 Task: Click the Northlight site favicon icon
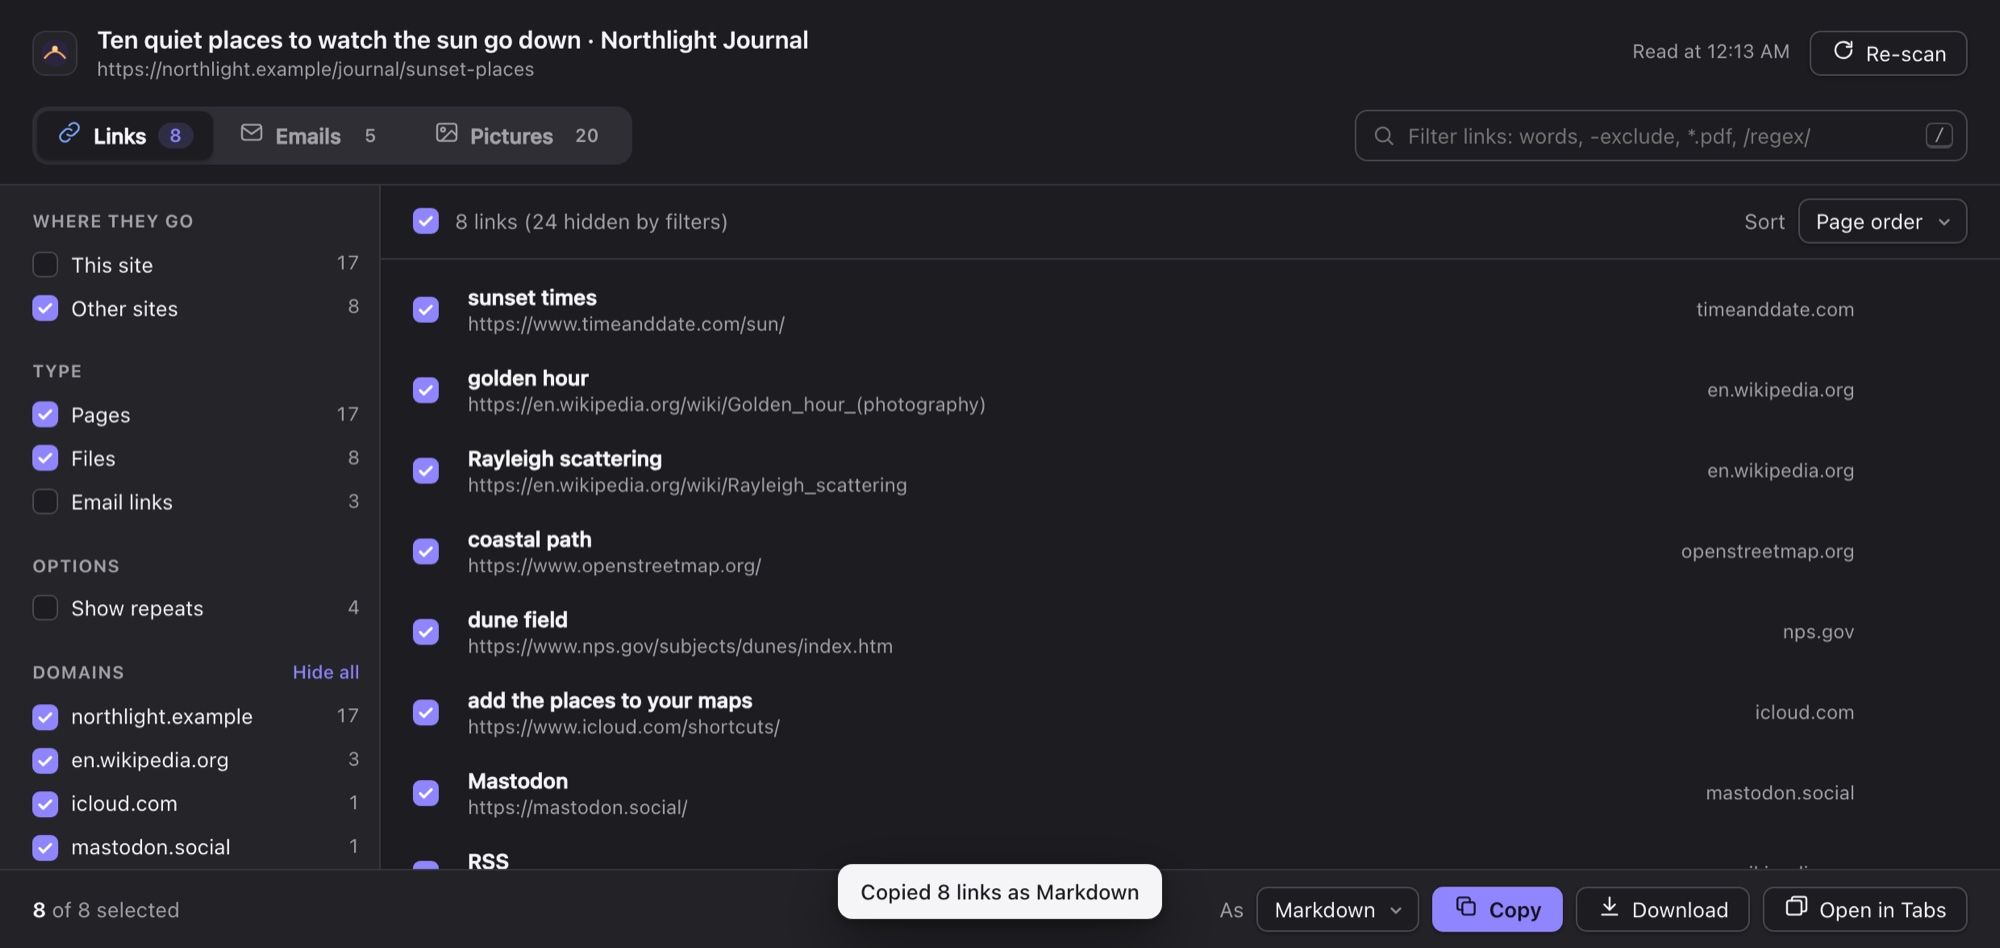(55, 53)
